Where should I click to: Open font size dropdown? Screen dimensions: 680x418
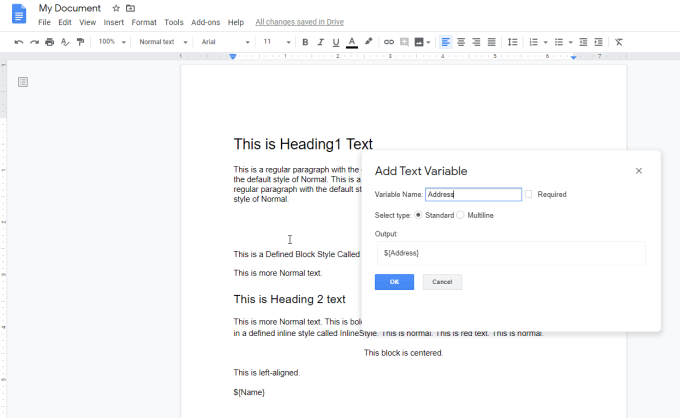(277, 42)
